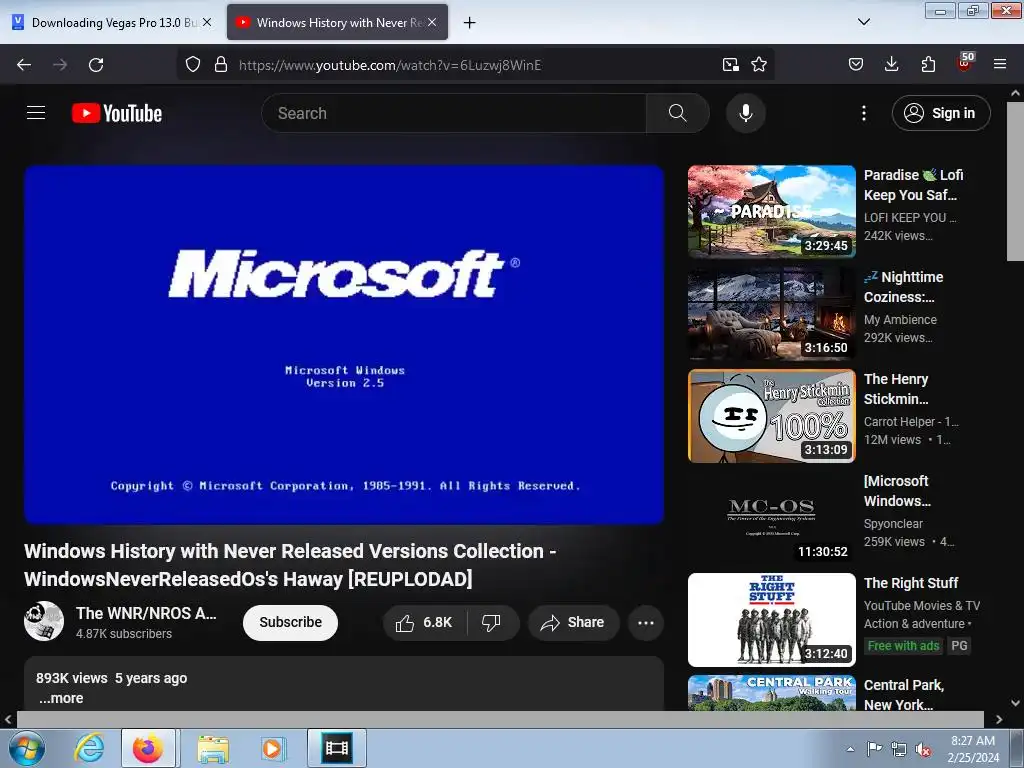The height and width of the screenshot is (768, 1024).
Task: Click the scroll down arrow on vertical scrollbar
Action: tap(1015, 703)
